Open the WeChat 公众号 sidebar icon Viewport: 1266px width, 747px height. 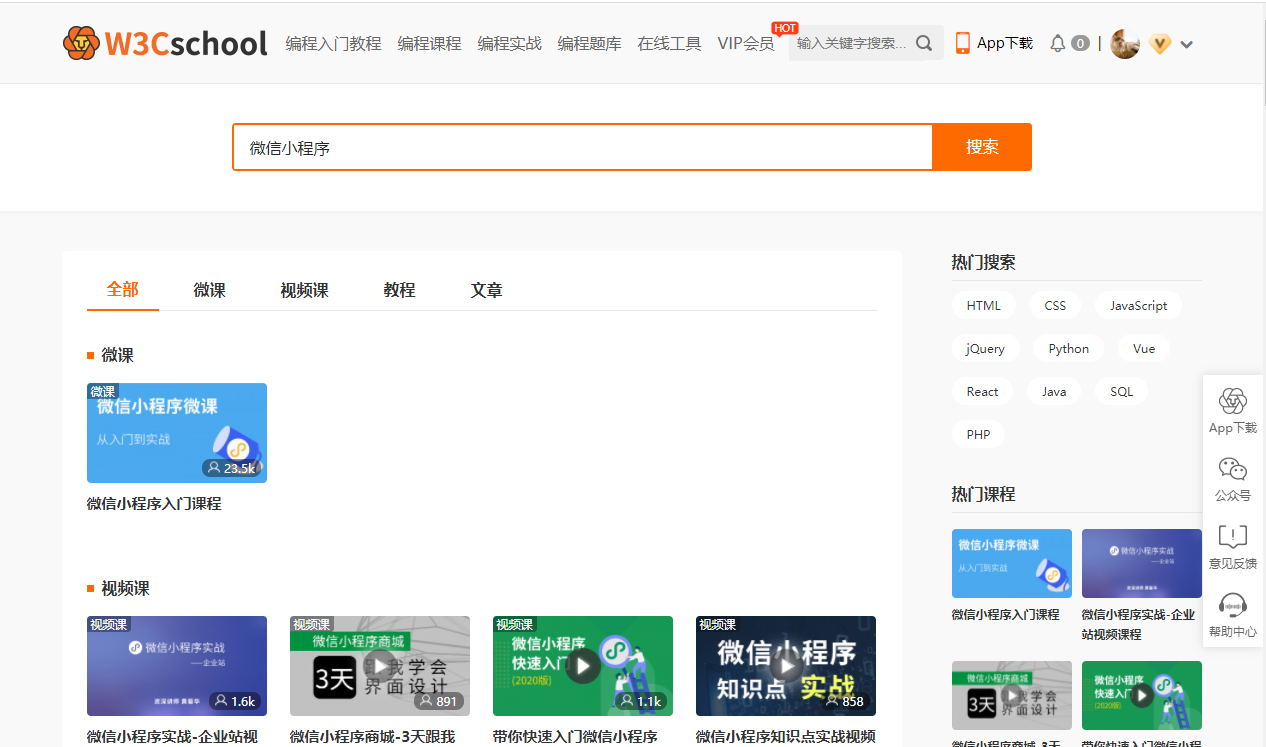(x=1232, y=469)
